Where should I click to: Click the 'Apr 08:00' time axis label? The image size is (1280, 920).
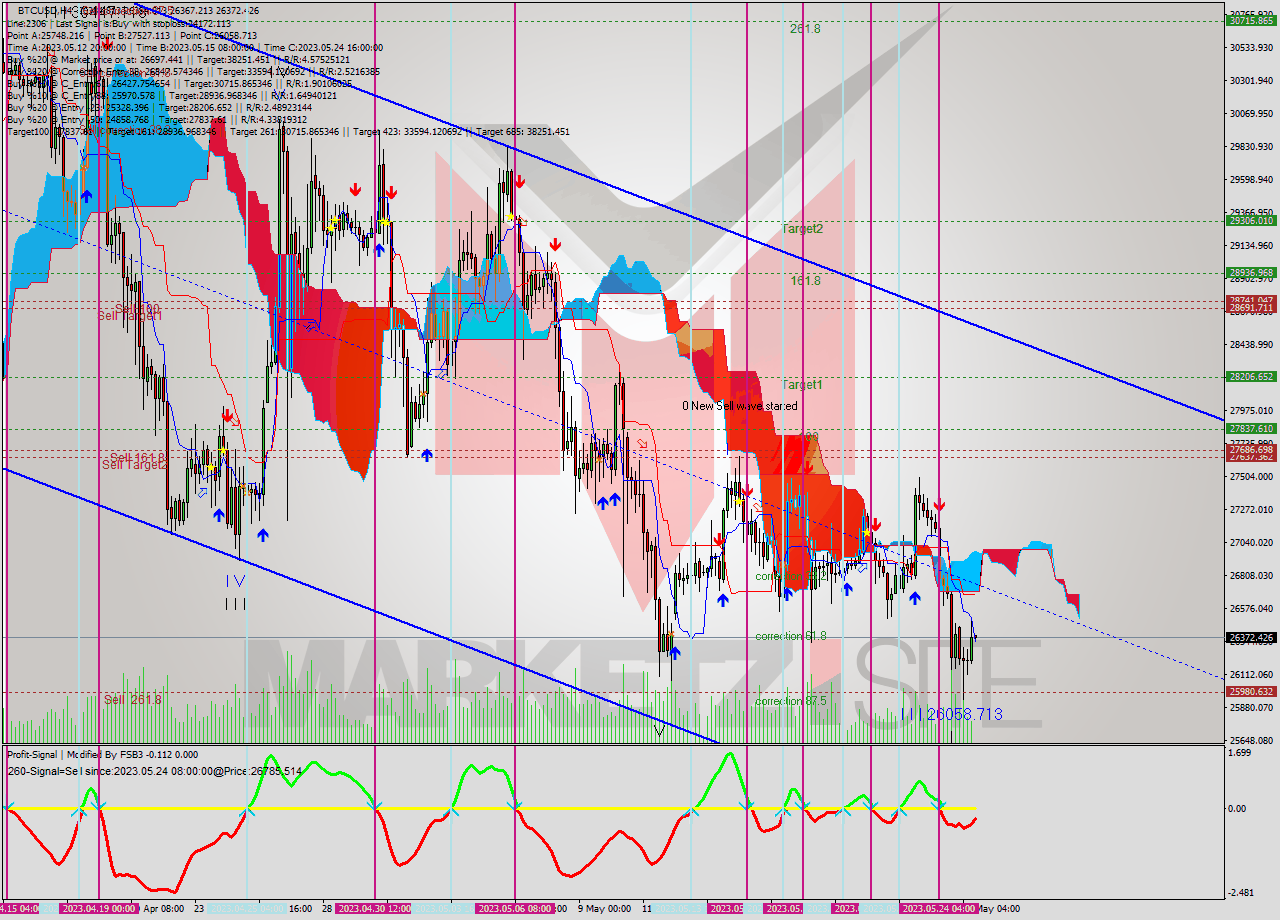163,909
